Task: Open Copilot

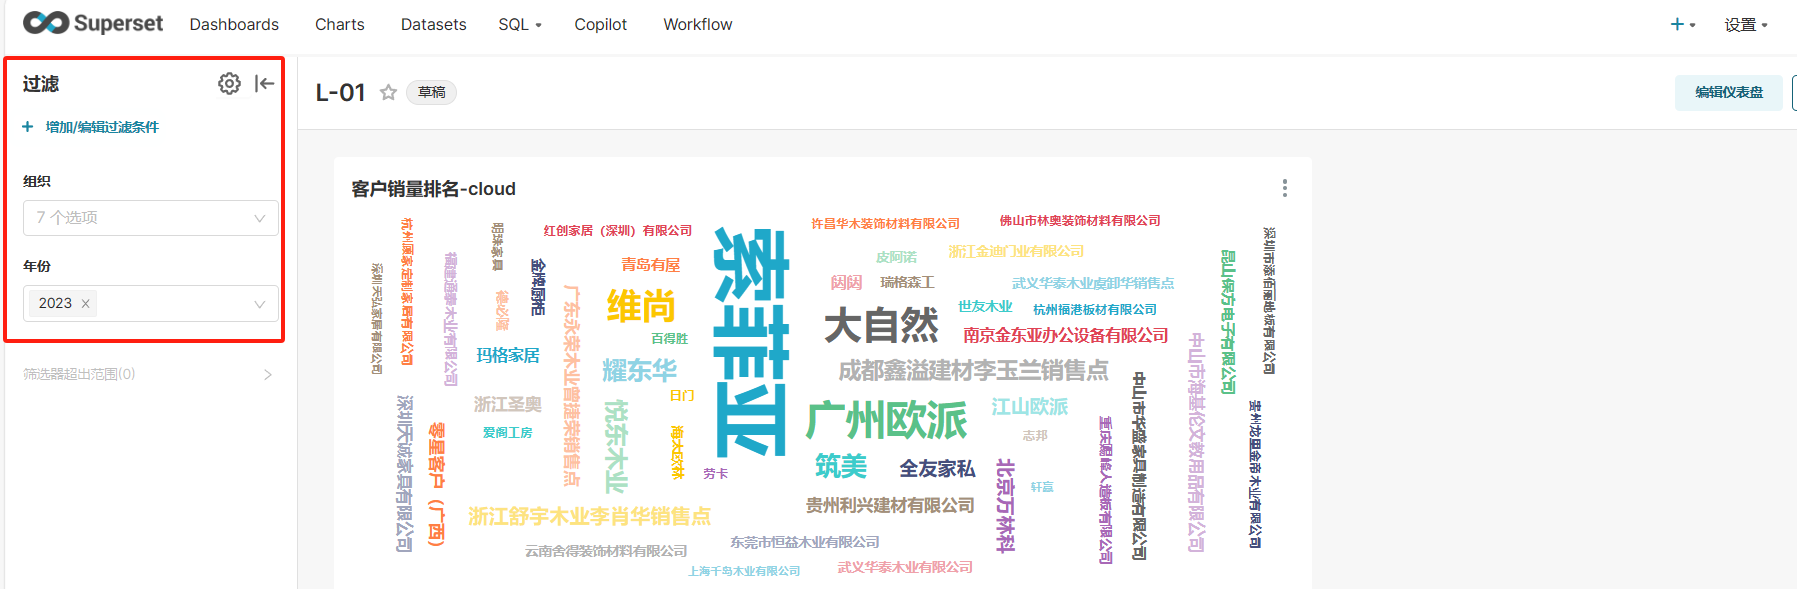Action: click(601, 24)
